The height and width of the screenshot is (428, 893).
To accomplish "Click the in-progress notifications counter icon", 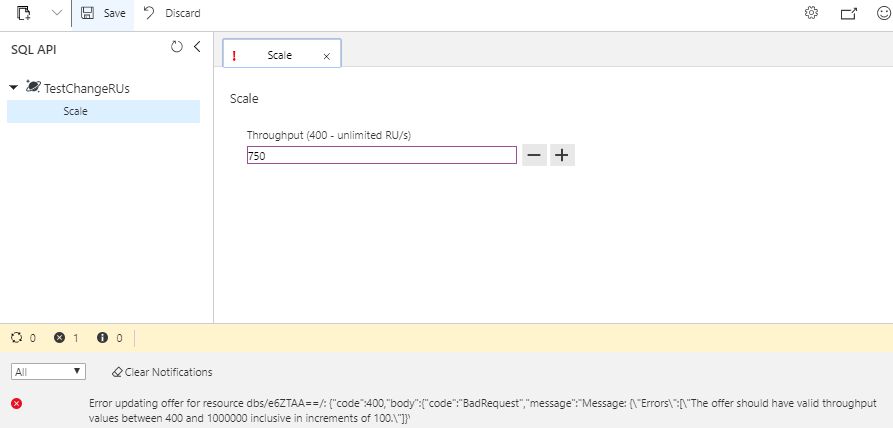I will 17,338.
